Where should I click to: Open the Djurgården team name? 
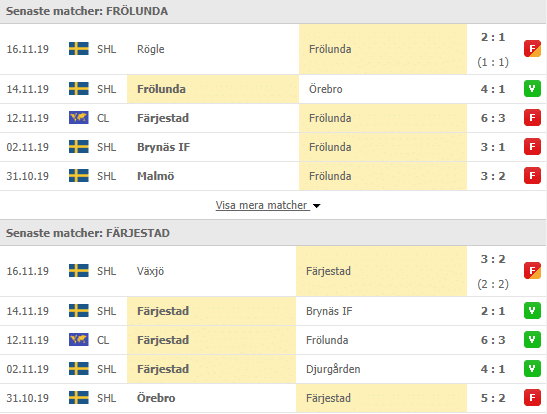(333, 369)
